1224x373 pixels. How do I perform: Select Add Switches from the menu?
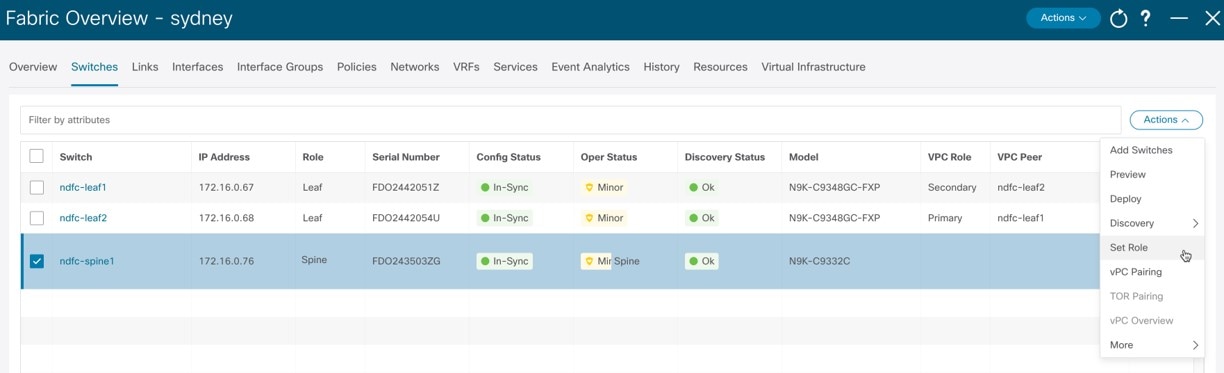point(1153,150)
